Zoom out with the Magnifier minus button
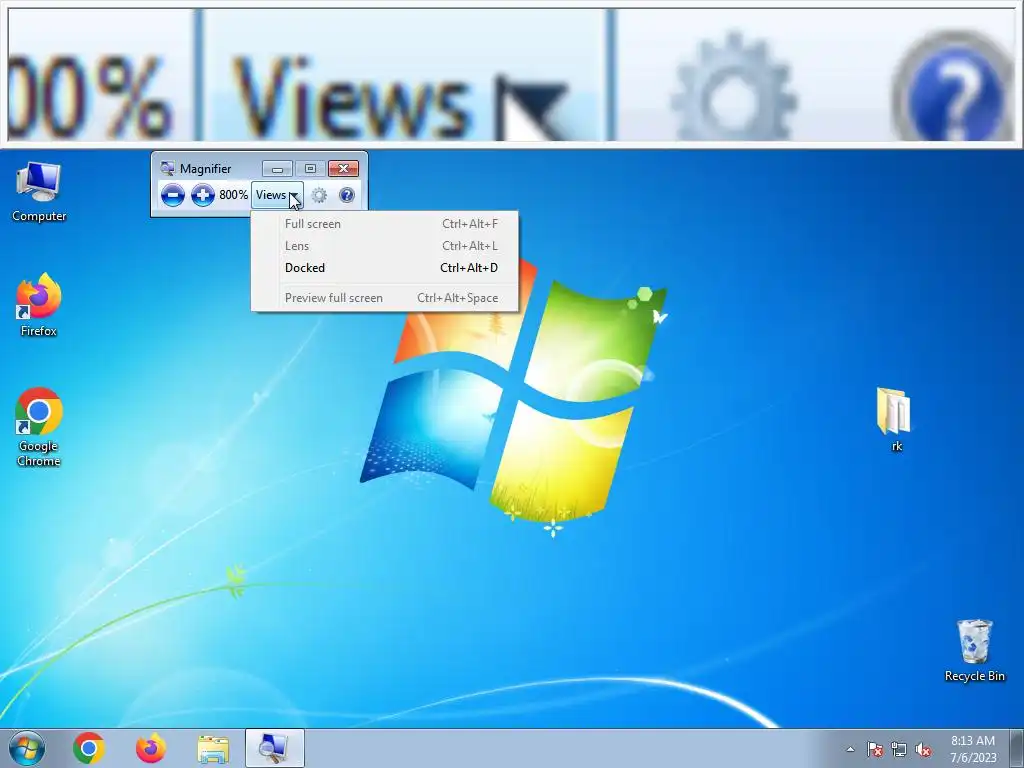The image size is (1024, 768). pos(172,195)
